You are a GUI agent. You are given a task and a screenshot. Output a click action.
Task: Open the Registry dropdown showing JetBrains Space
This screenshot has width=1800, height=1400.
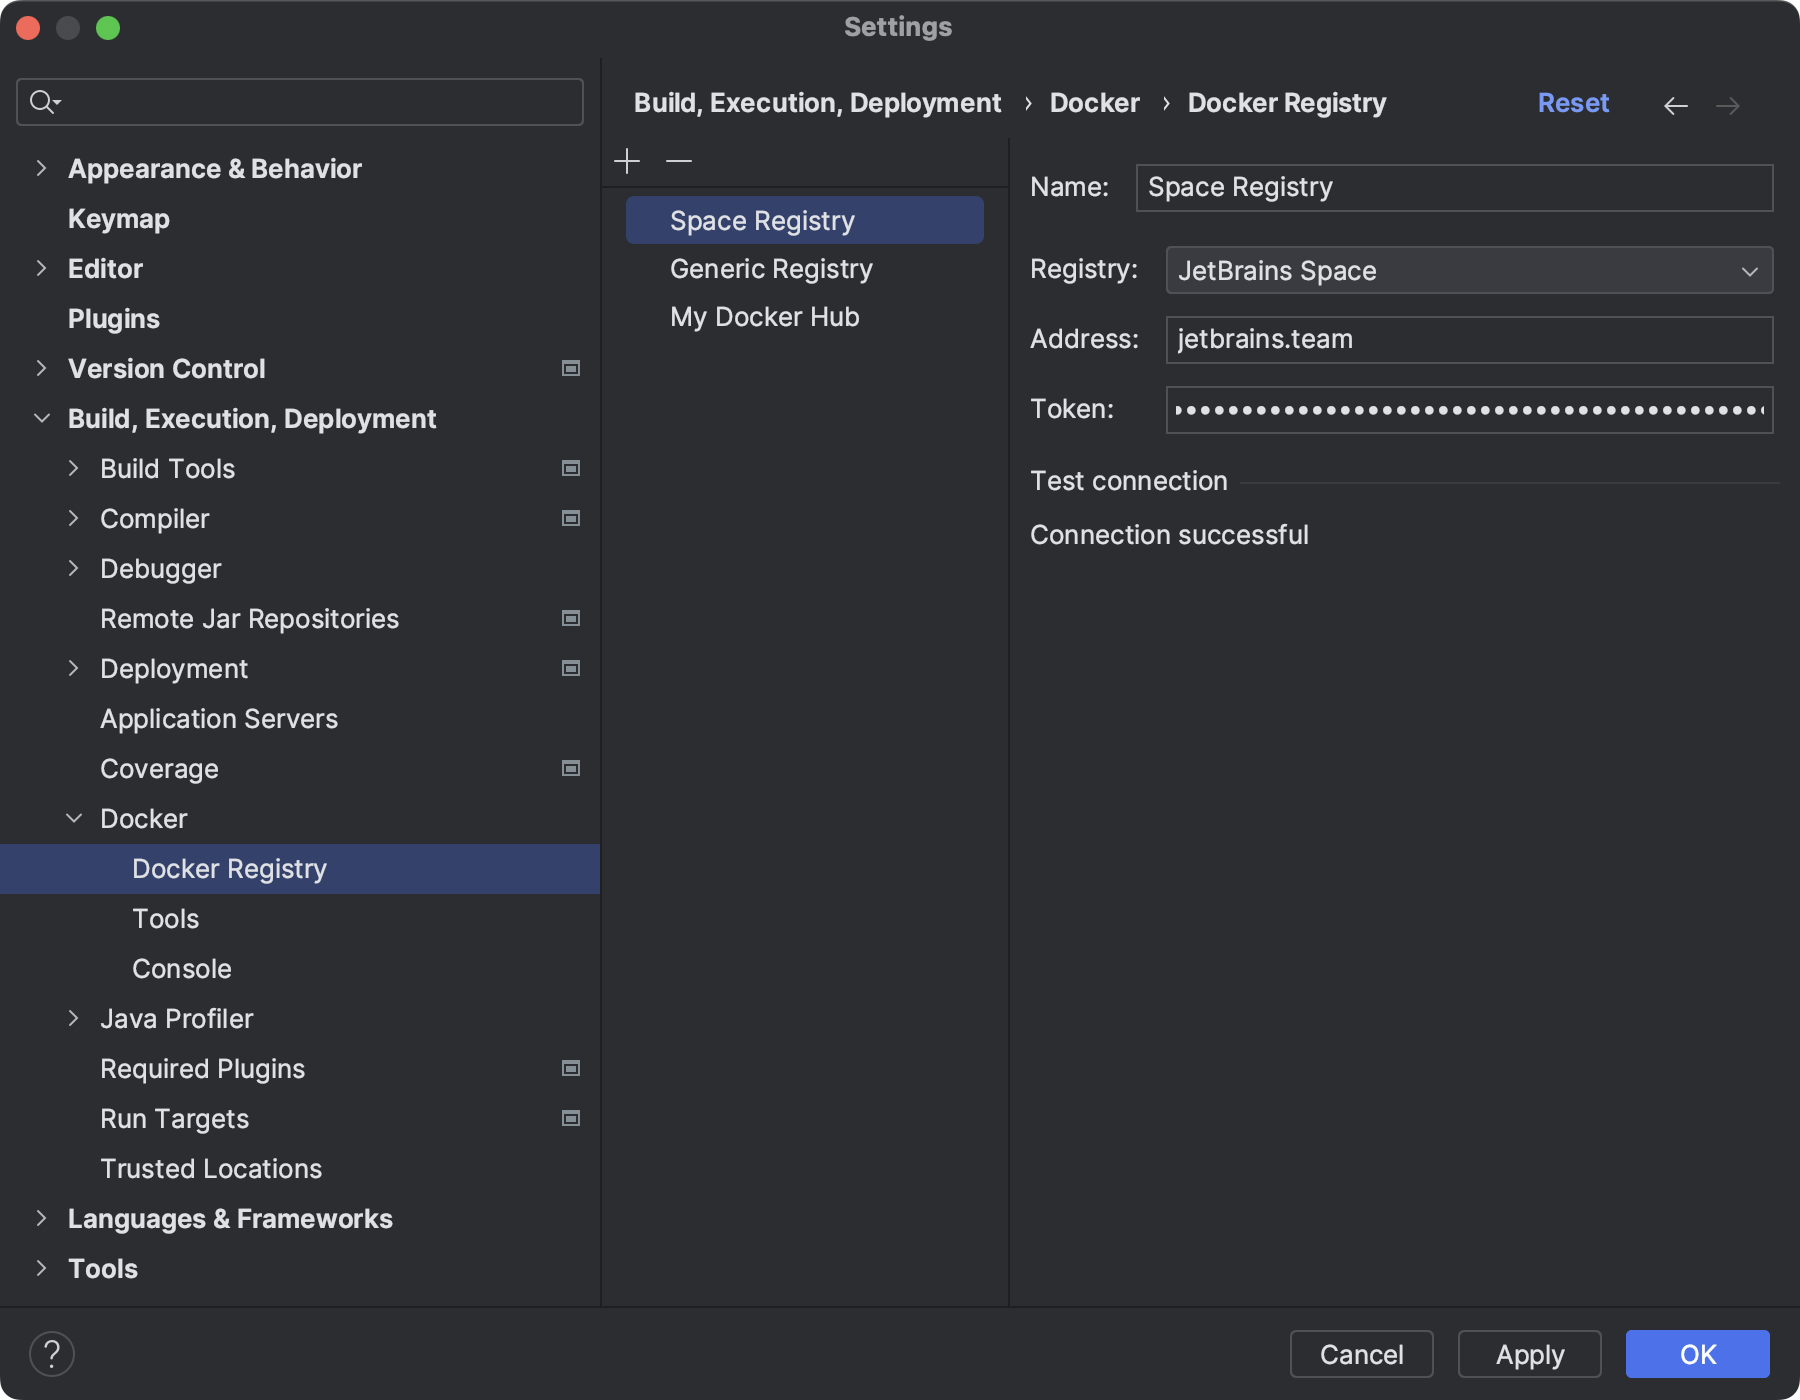click(x=1468, y=270)
